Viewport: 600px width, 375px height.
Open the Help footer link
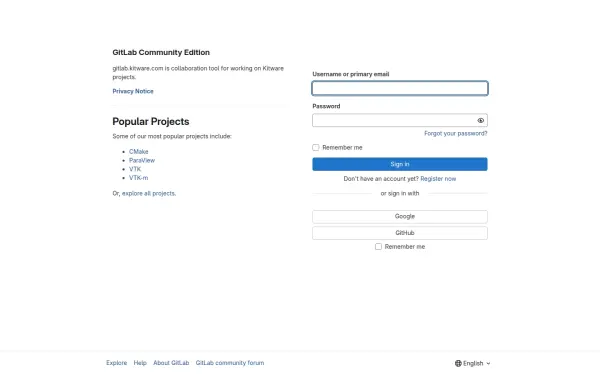(x=140, y=363)
